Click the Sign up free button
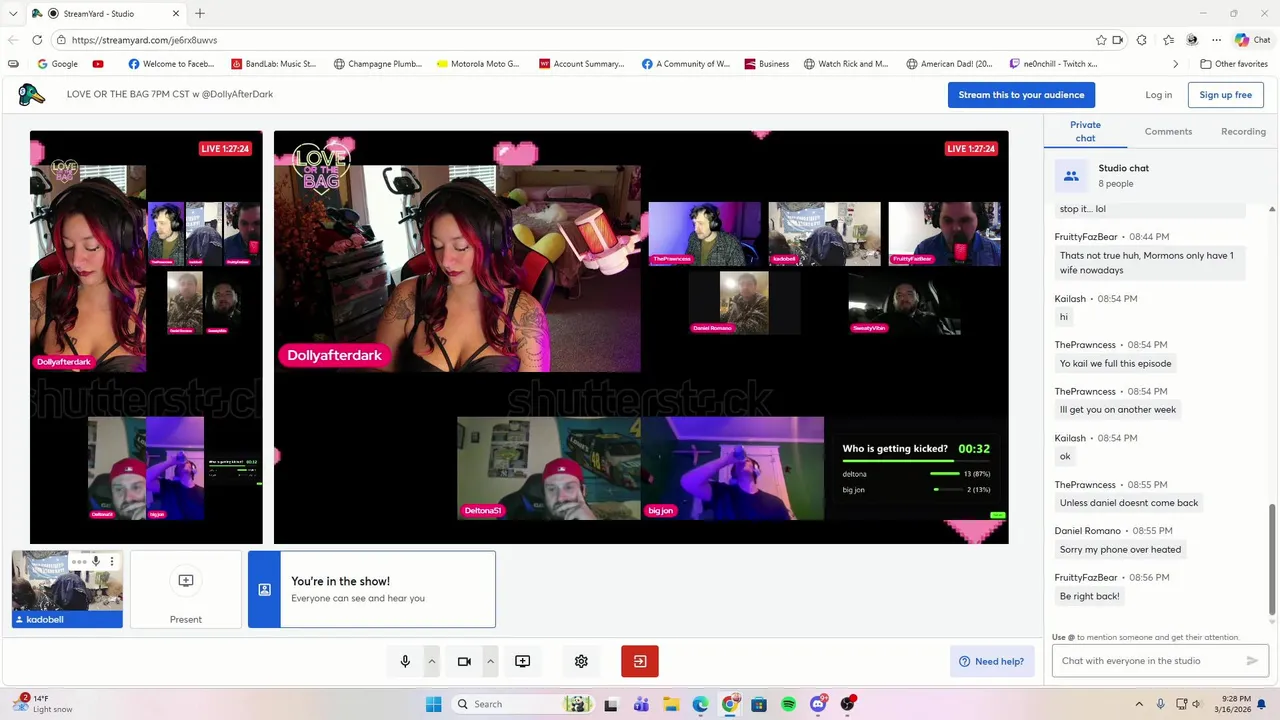The height and width of the screenshot is (720, 1280). point(1225,95)
